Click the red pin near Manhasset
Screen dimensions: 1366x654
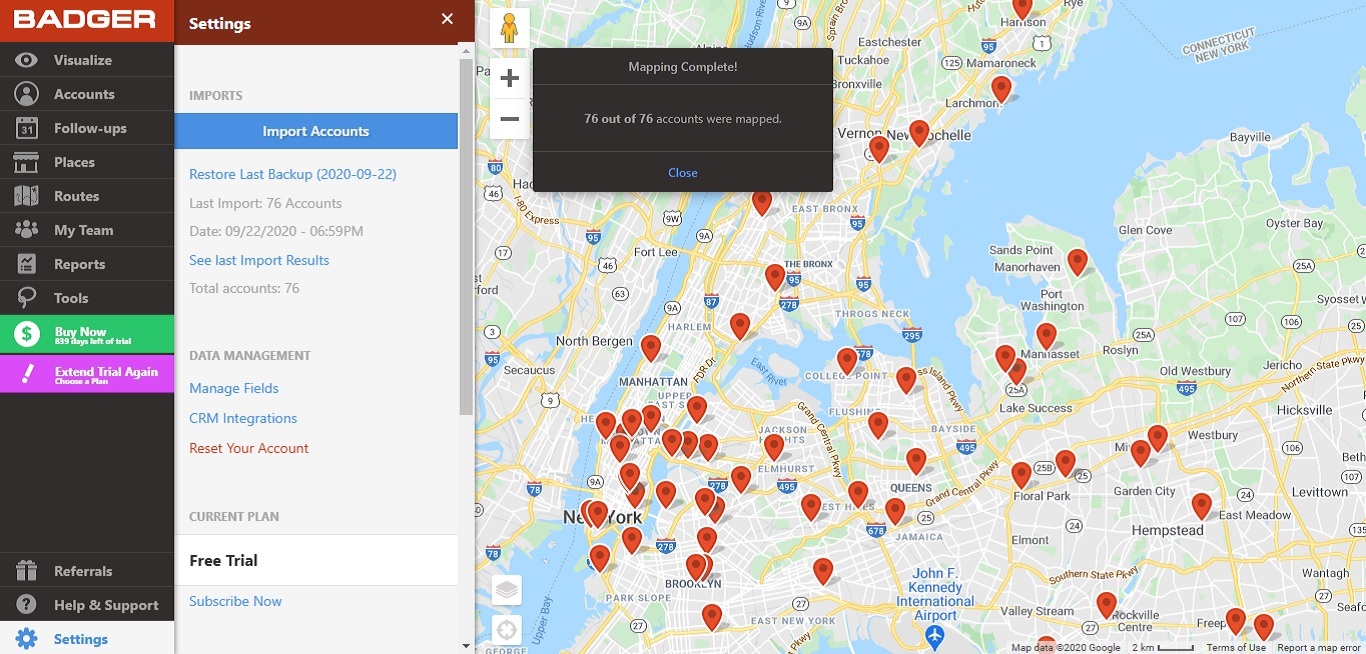click(1046, 336)
